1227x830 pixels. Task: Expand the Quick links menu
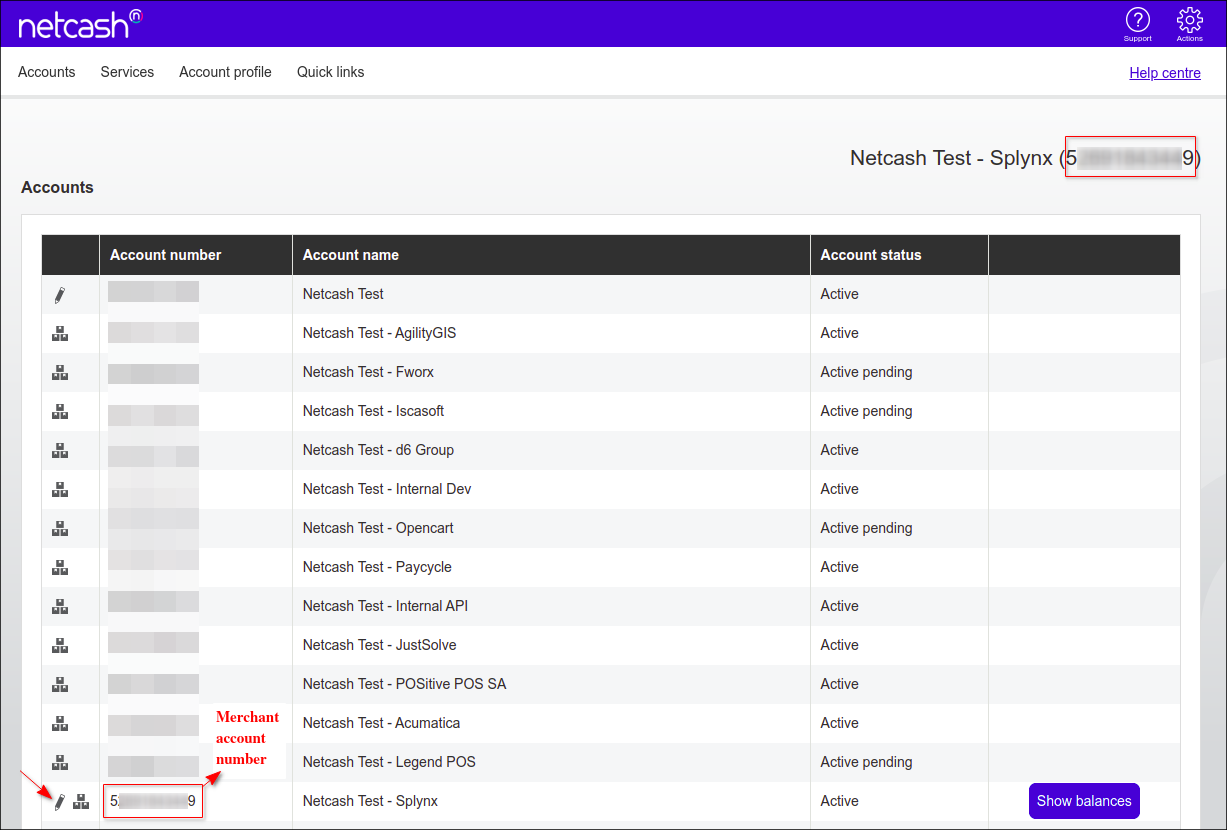click(x=330, y=72)
